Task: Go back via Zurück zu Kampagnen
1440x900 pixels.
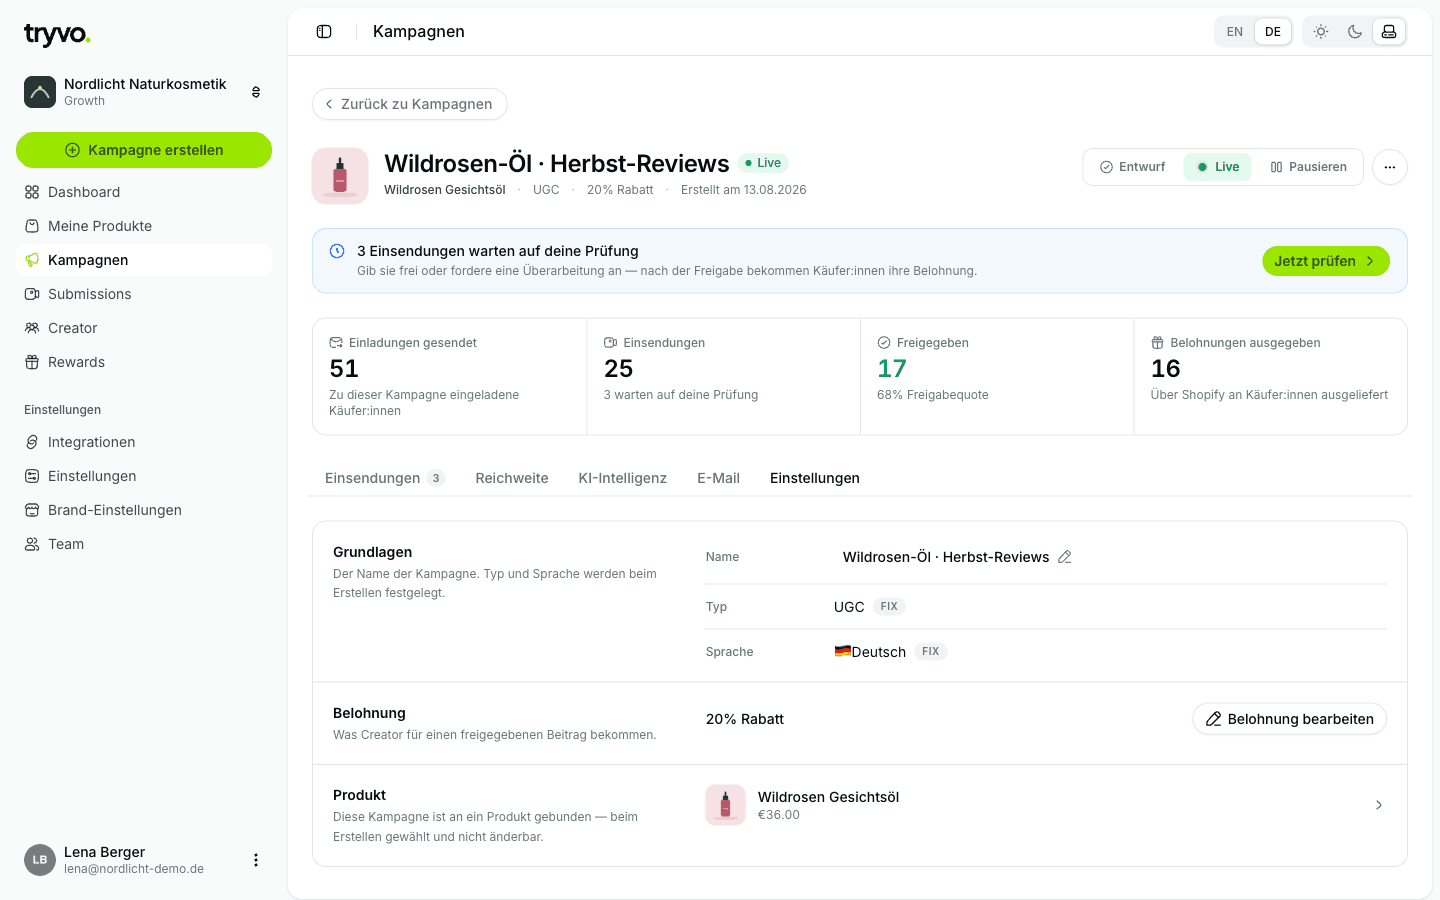Action: click(410, 104)
